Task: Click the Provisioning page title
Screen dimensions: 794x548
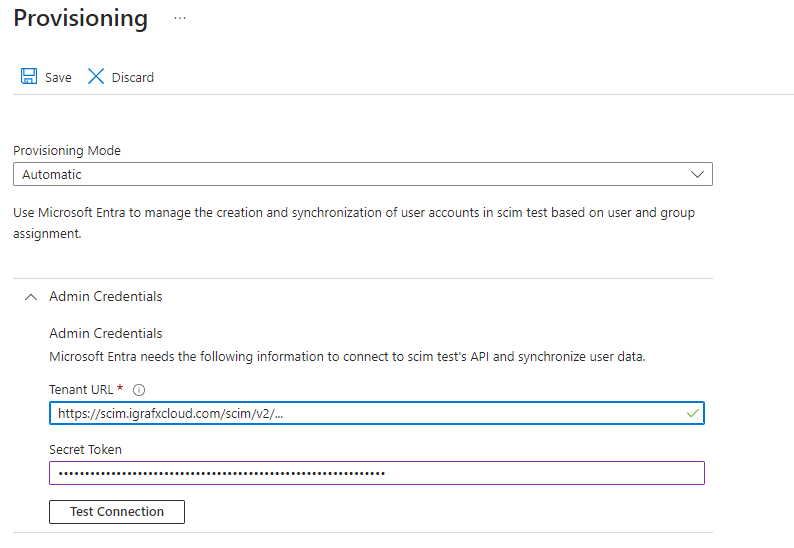Action: point(80,18)
